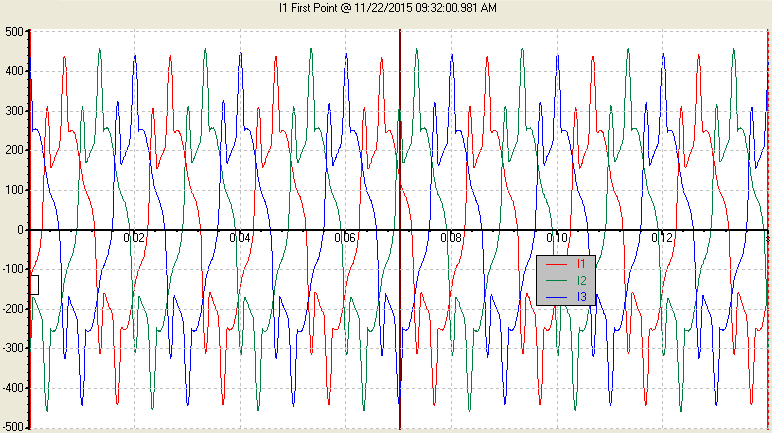Click the 0 label on the vertical axis

click(x=20, y=230)
